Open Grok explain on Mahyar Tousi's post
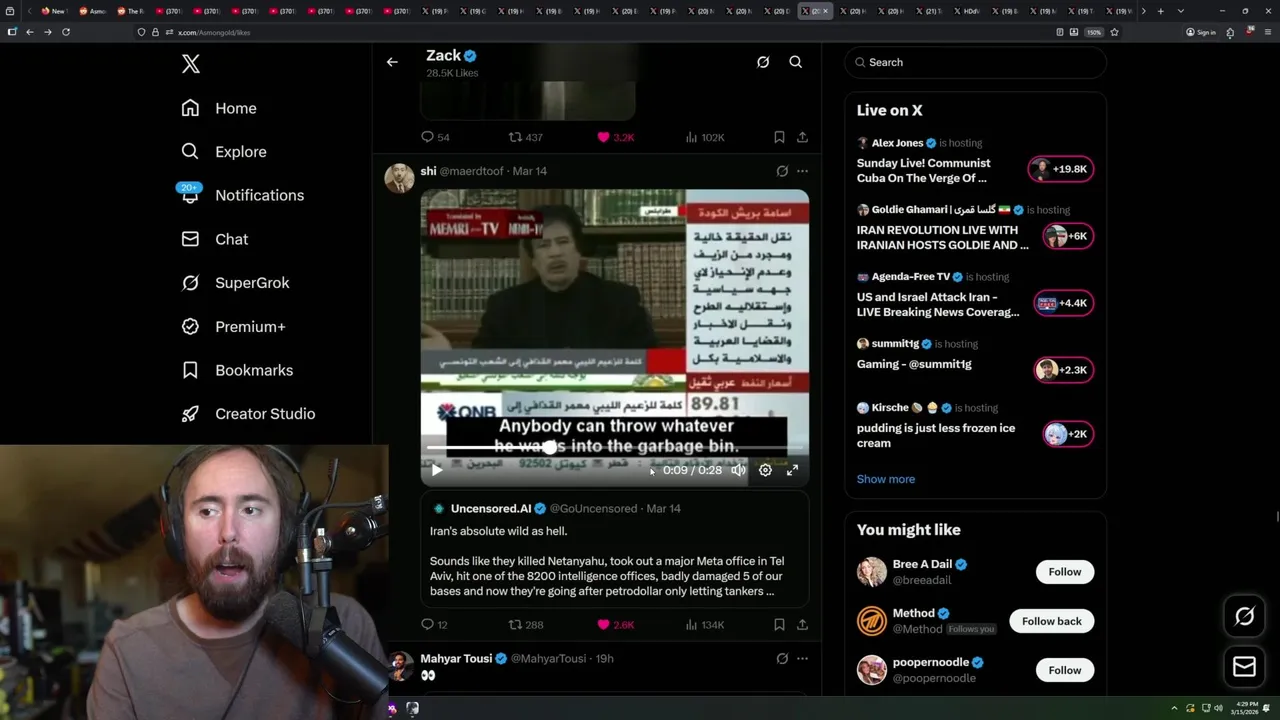Image resolution: width=1280 pixels, height=720 pixels. coord(782,658)
